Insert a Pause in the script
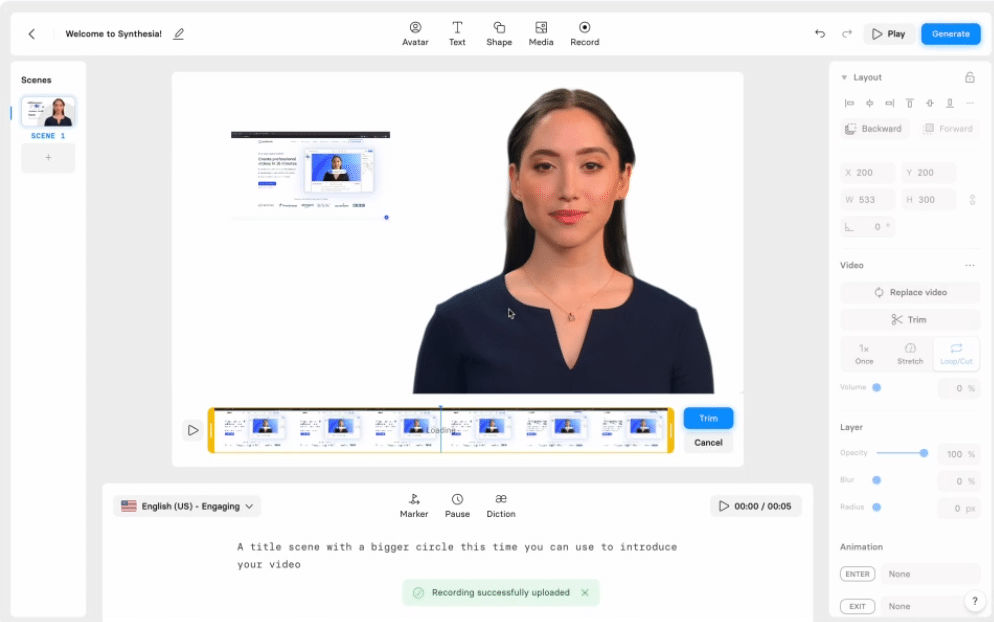The height and width of the screenshot is (622, 994). (457, 506)
